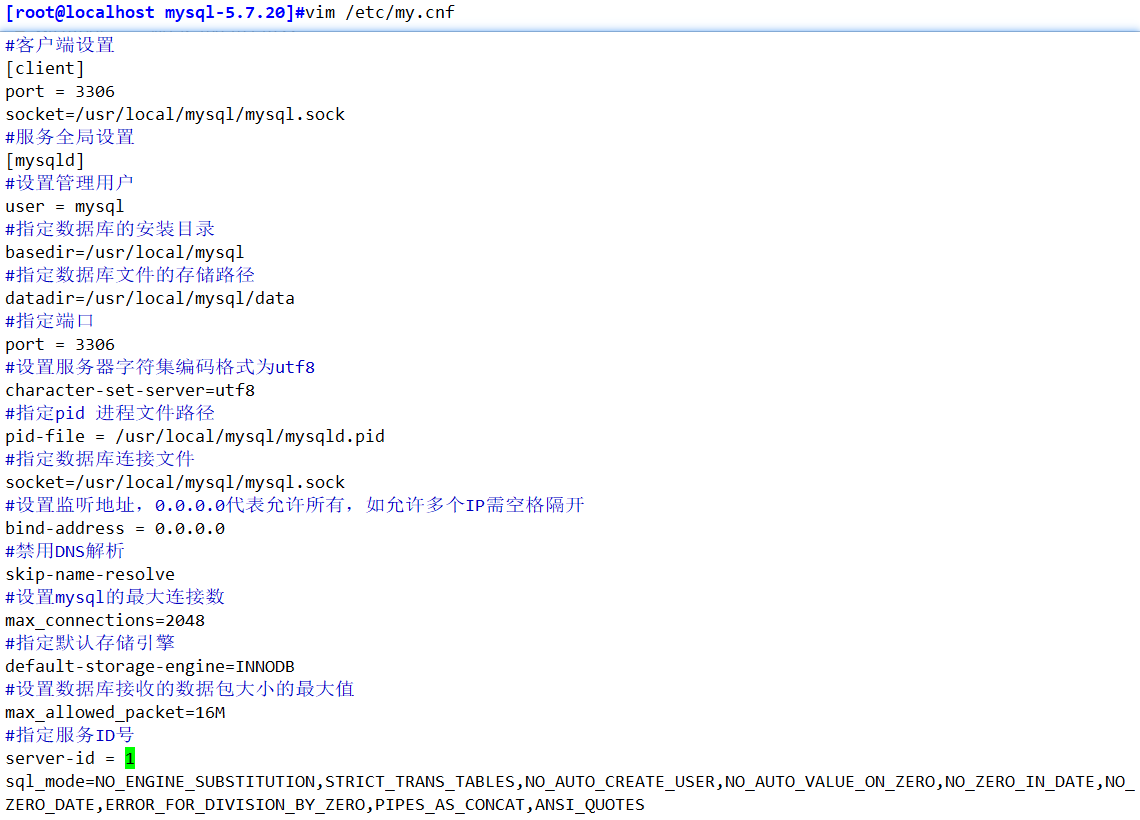The height and width of the screenshot is (820, 1140).
Task: Click the comment '#禁用DNS解析'
Action: pyautogui.click(x=65, y=551)
